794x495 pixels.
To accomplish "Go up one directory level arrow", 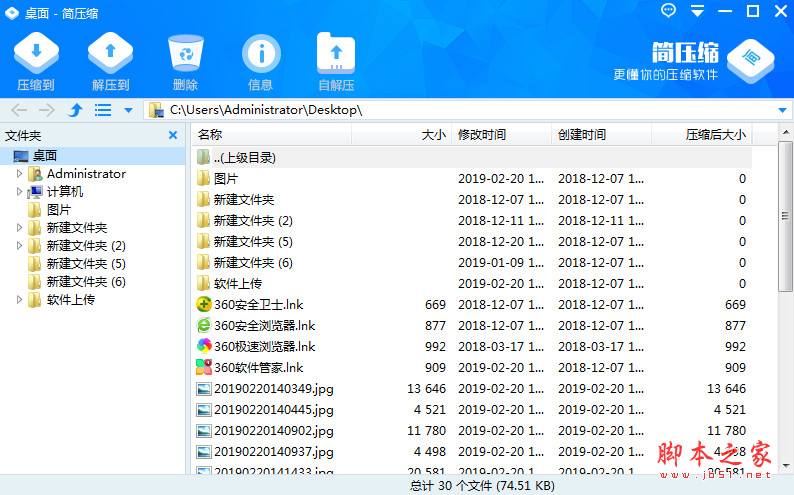I will (75, 110).
